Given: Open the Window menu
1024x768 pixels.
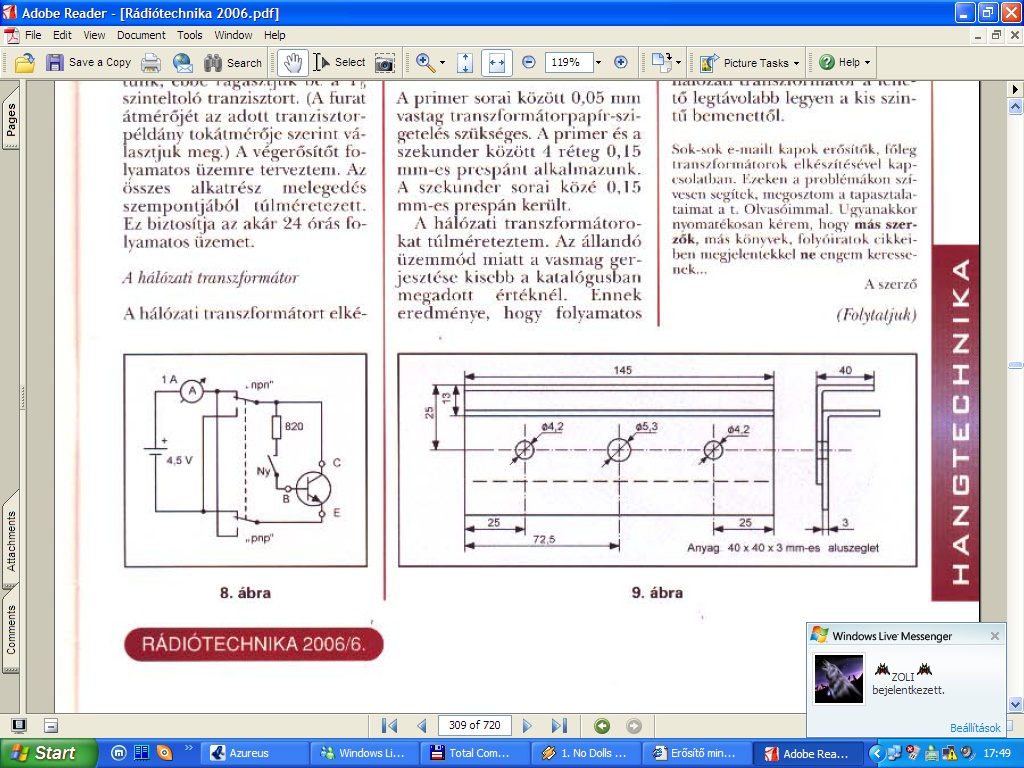Looking at the screenshot, I should click(233, 35).
